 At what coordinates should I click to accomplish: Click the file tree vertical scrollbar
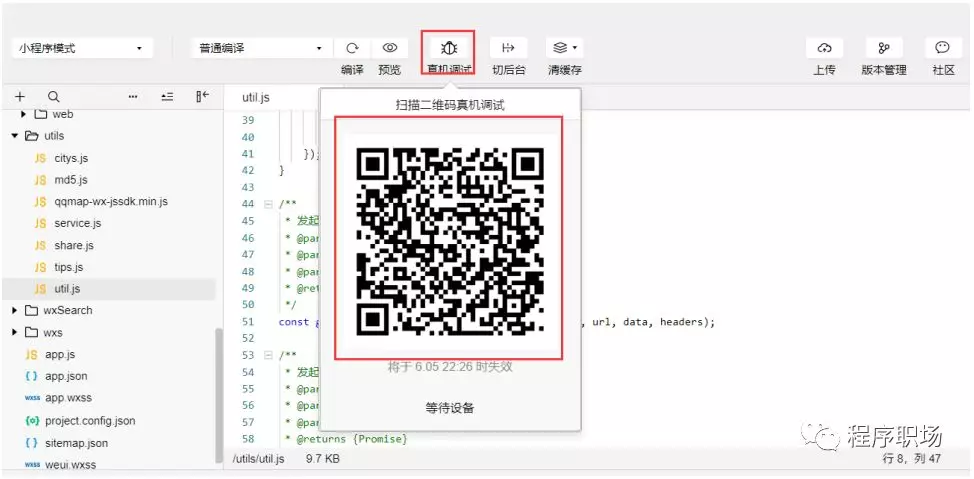coord(219,396)
